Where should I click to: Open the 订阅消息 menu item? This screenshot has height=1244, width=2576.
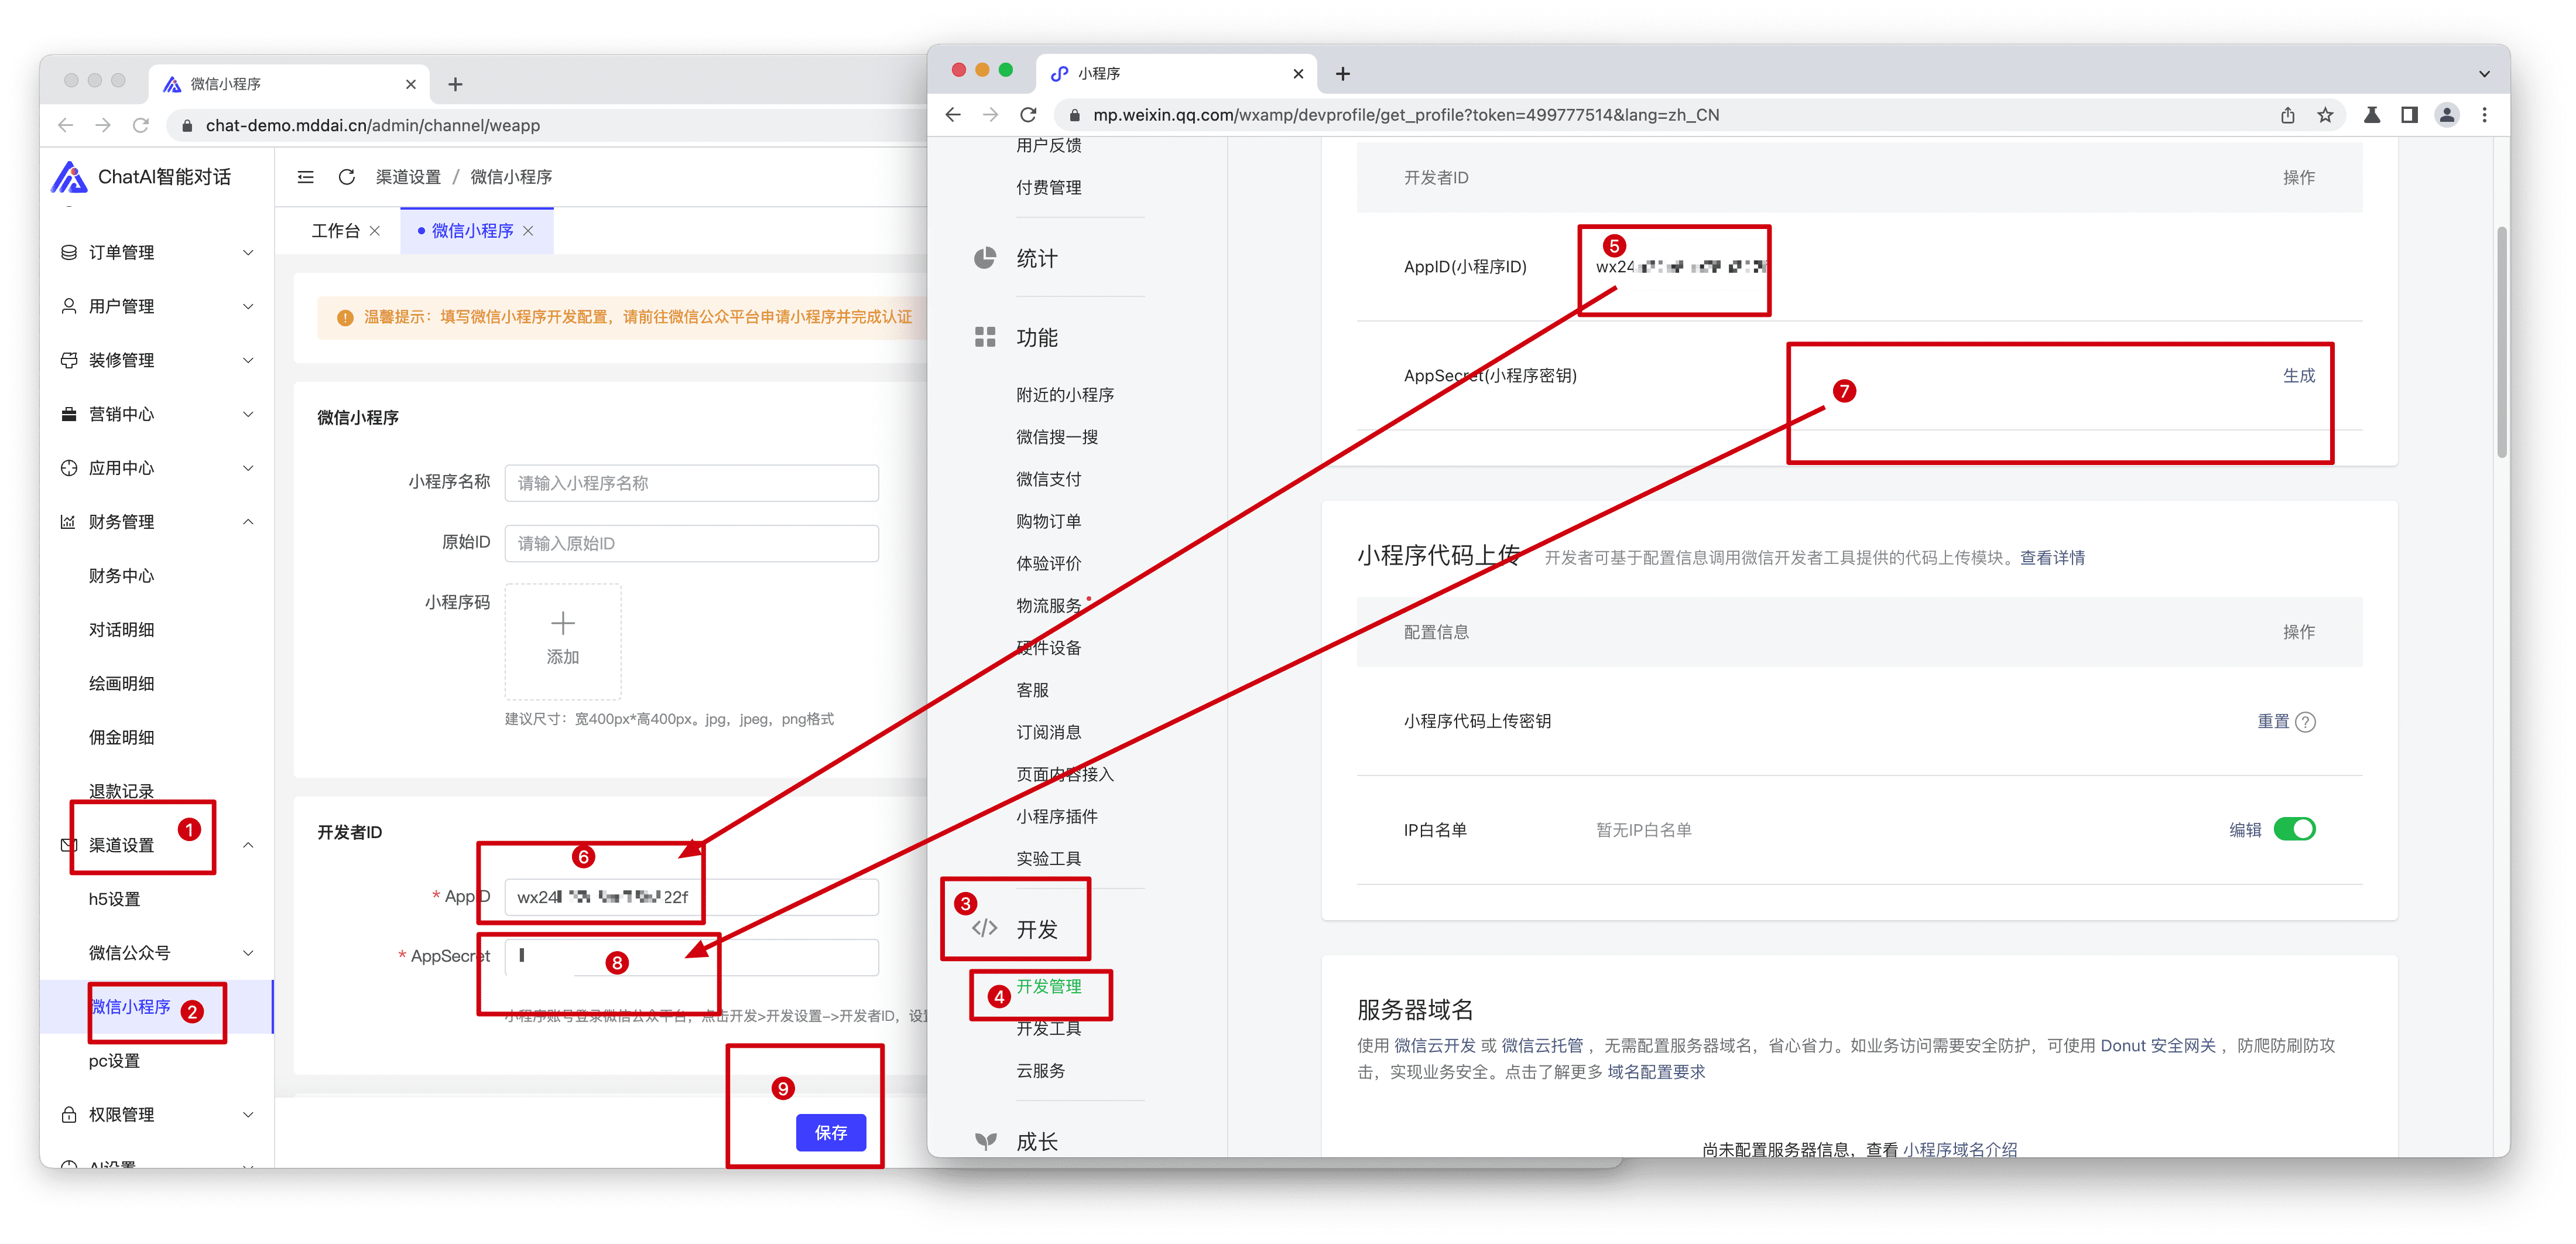pyautogui.click(x=1049, y=732)
